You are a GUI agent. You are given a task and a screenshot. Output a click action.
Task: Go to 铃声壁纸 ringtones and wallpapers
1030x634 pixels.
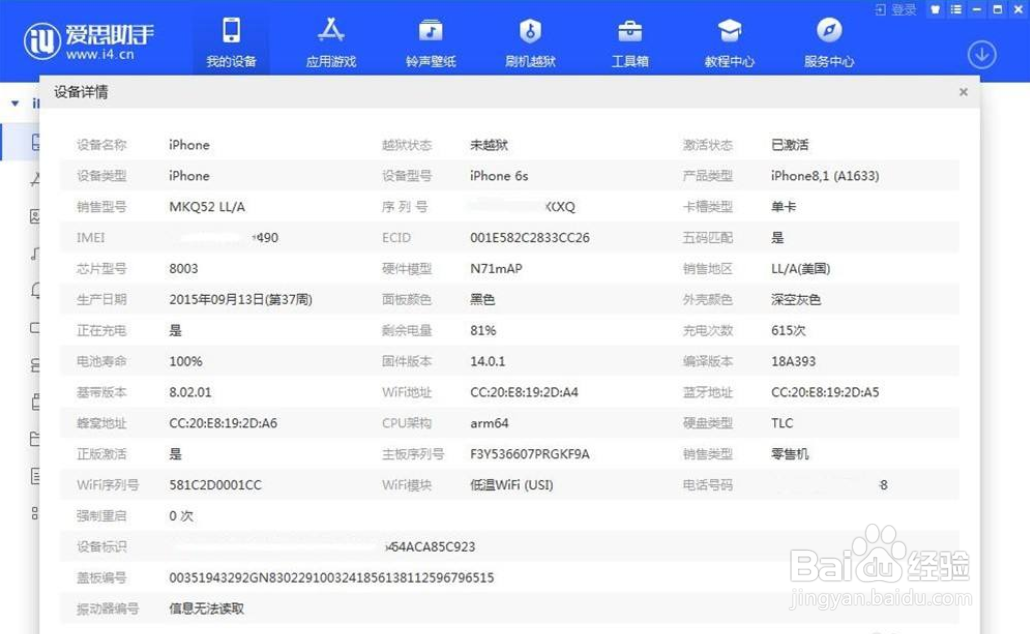click(431, 42)
